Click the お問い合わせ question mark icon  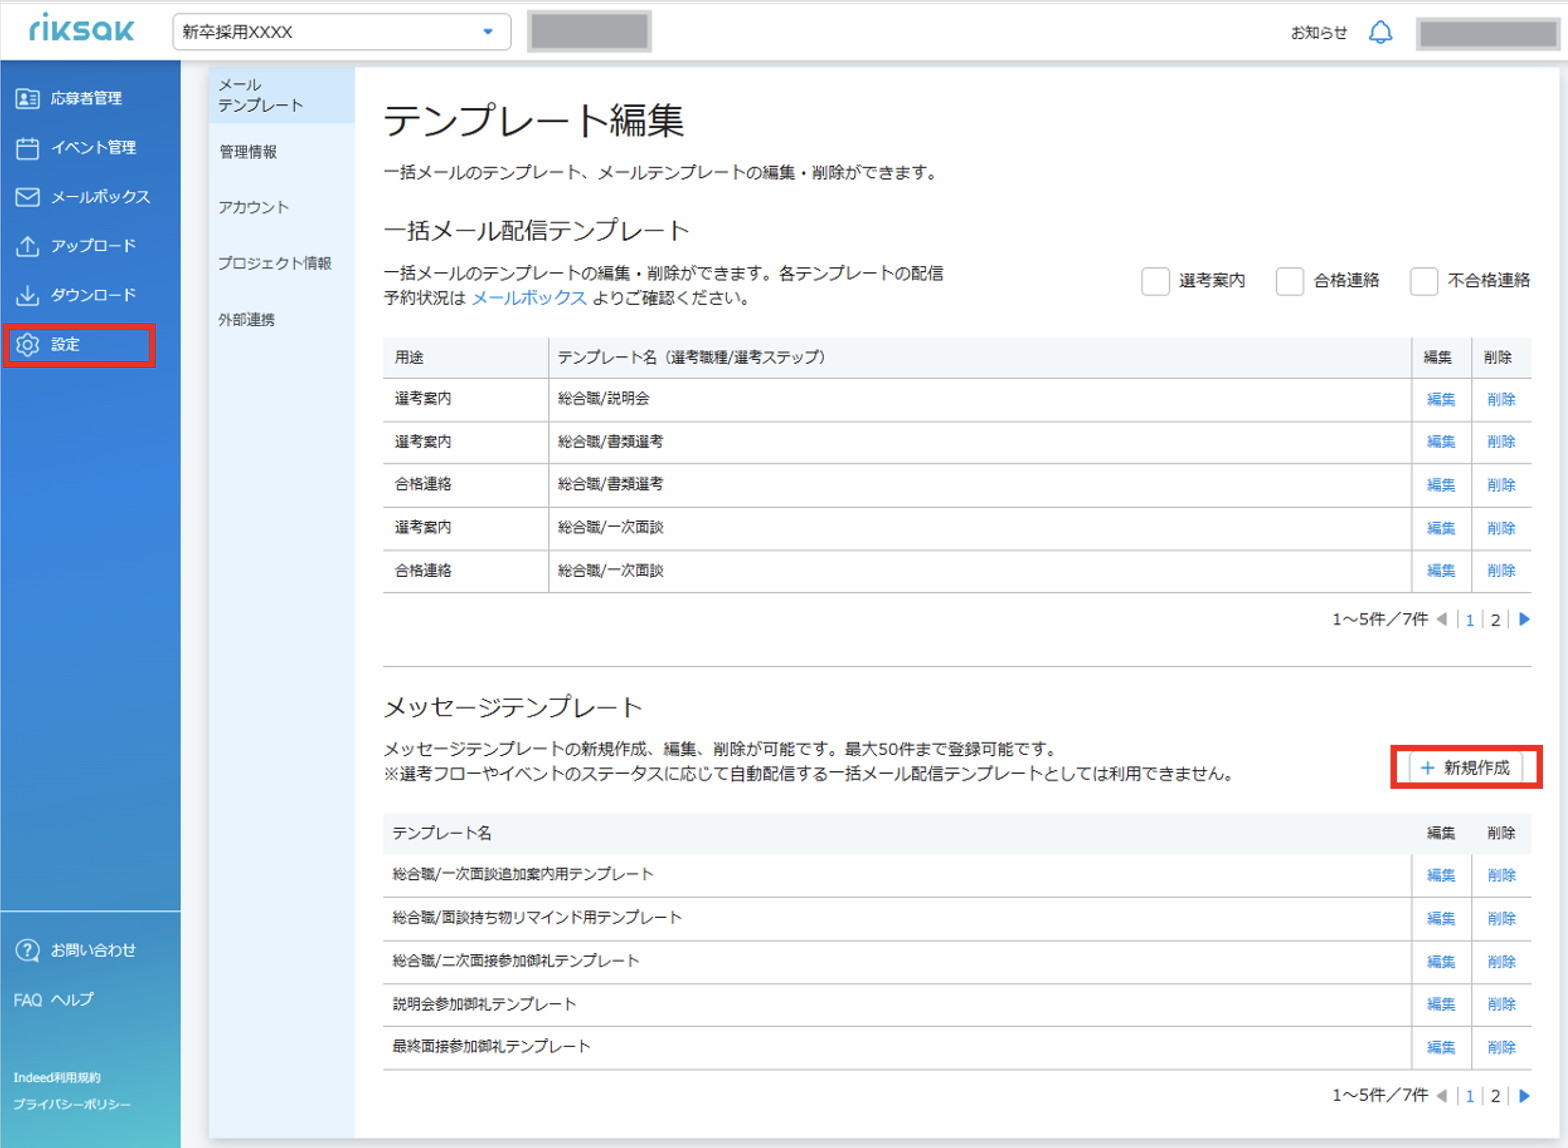coord(27,950)
